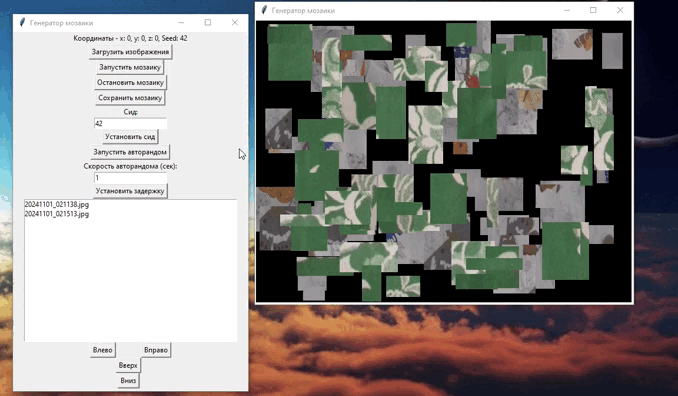
Task: Minimize the mosaic preview window
Action: (566, 10)
